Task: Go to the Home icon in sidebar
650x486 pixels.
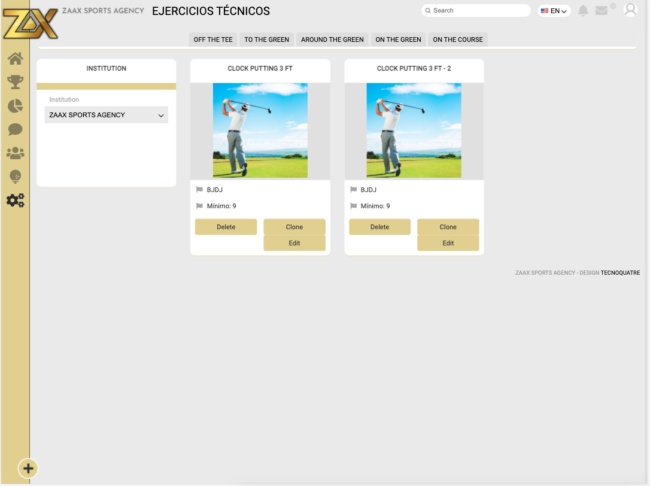Action: pyautogui.click(x=15, y=58)
